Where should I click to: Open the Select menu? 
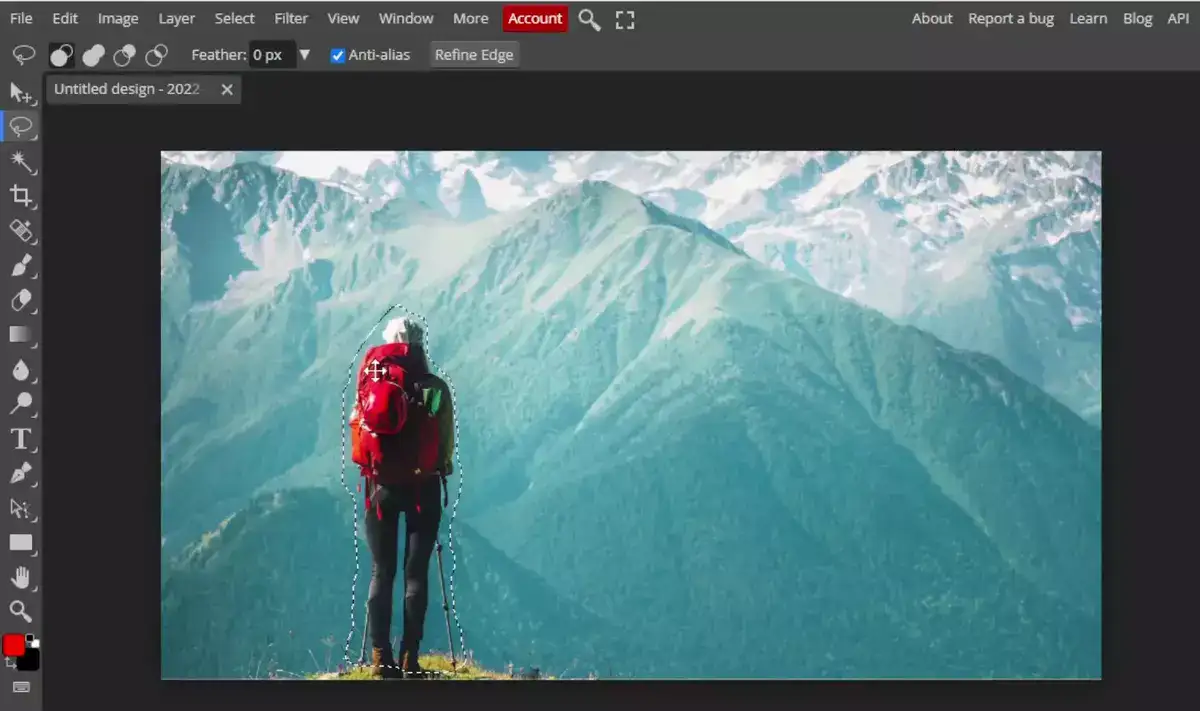coord(235,18)
